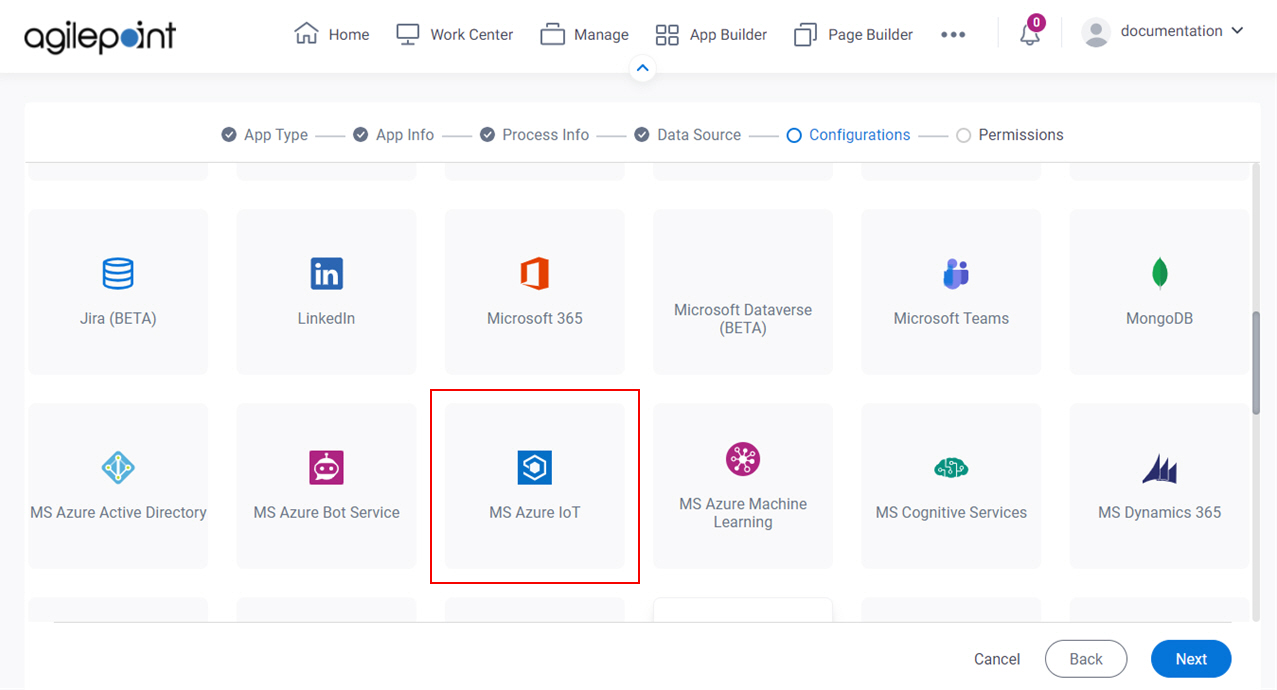This screenshot has width=1277, height=690.
Task: Click the Microsoft 365 label
Action: tap(535, 319)
